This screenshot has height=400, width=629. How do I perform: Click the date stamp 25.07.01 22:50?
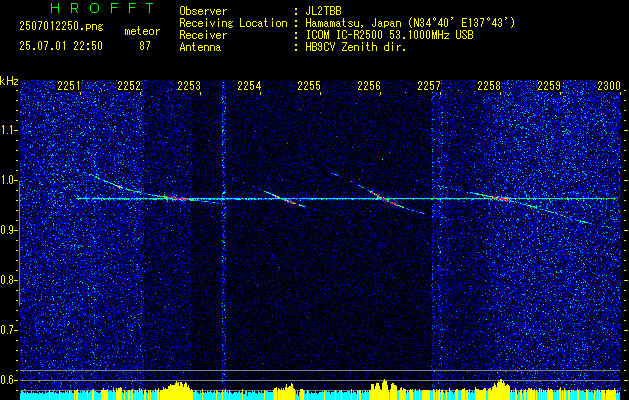61,46
